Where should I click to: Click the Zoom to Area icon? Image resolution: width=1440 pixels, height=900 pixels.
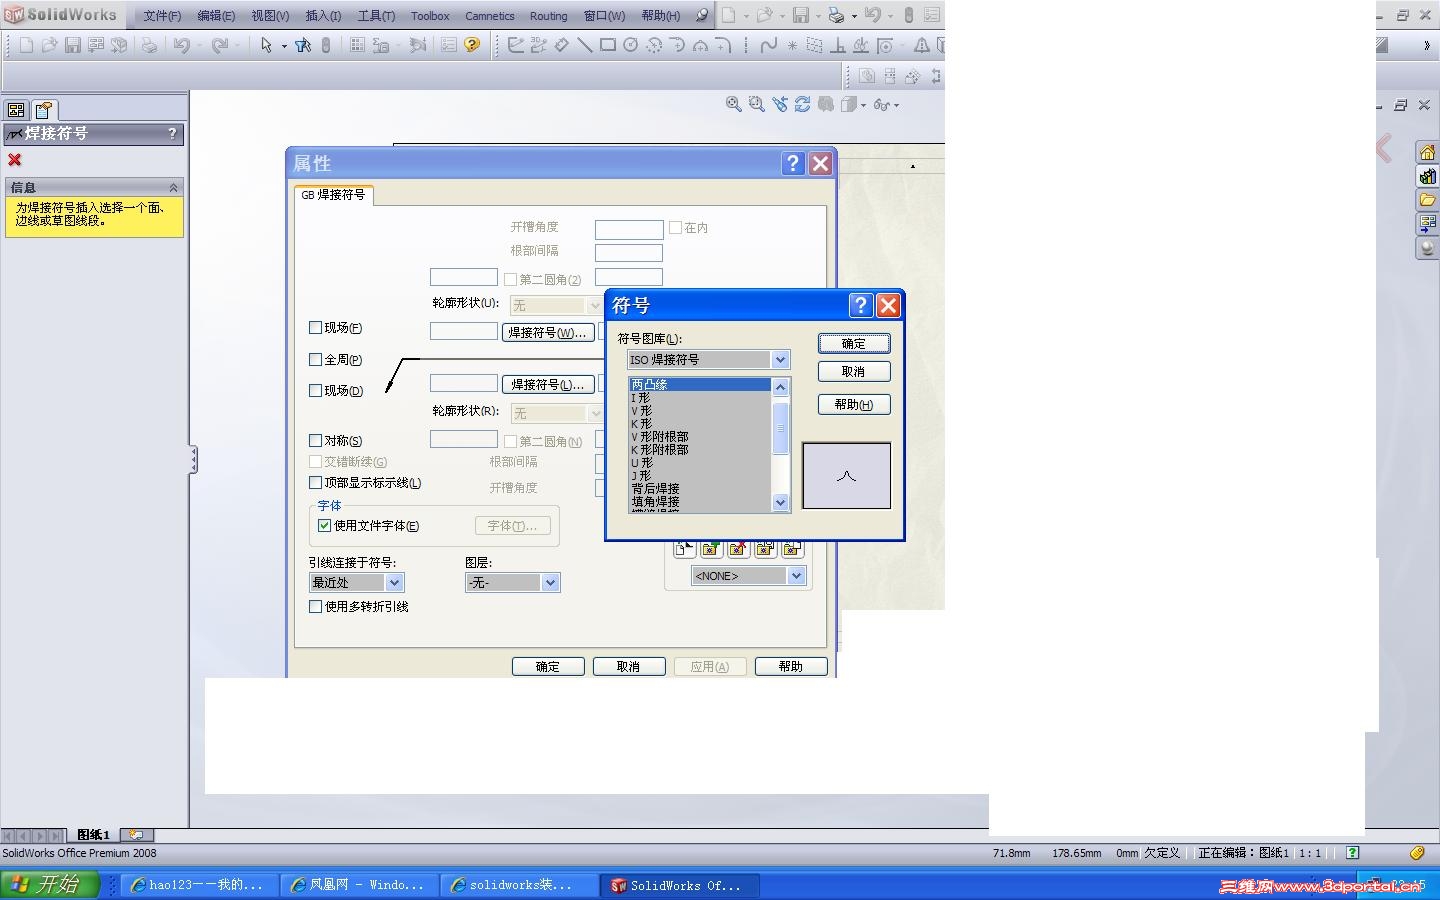756,104
